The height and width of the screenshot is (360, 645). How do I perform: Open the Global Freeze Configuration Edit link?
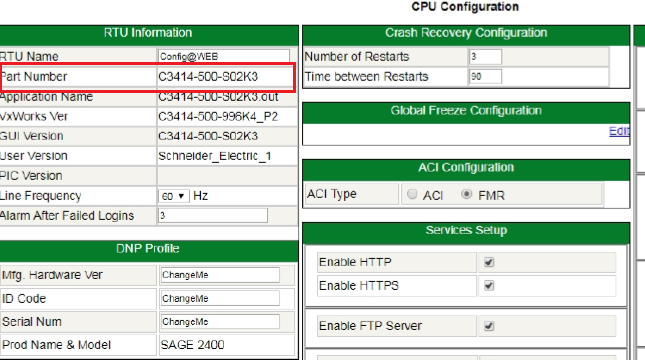pos(619,131)
